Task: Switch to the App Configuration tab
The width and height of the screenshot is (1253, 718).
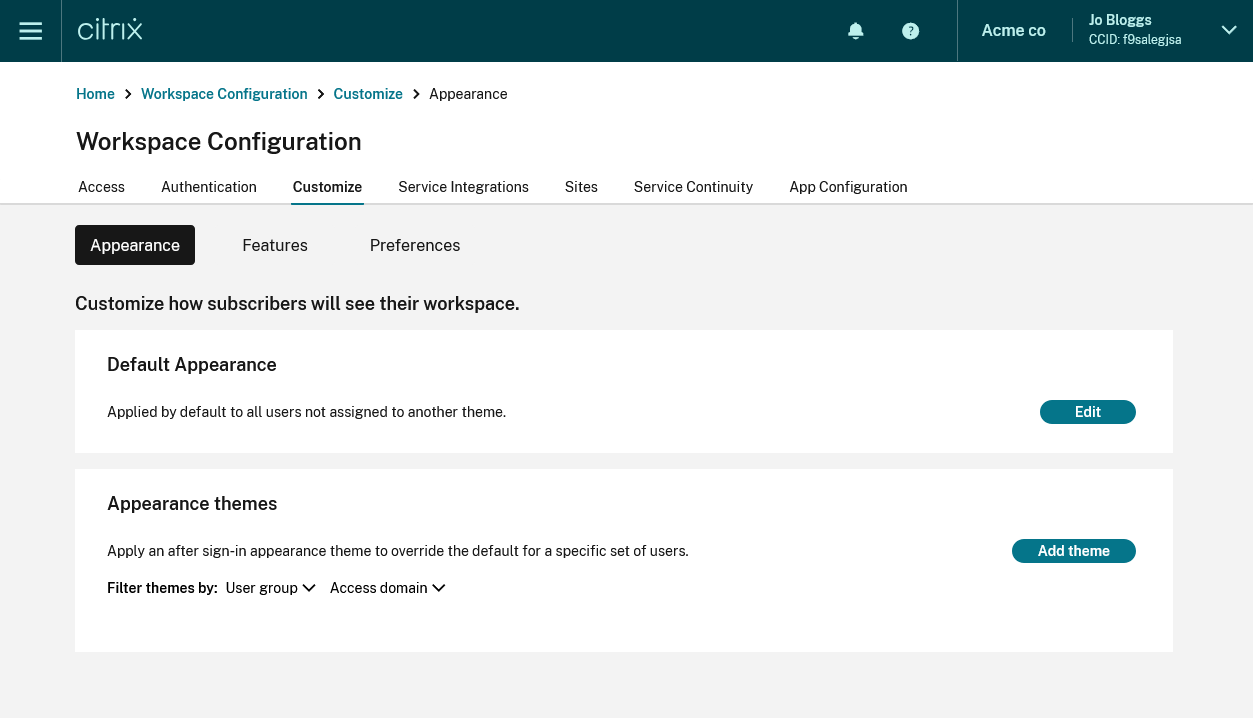Action: [x=848, y=187]
